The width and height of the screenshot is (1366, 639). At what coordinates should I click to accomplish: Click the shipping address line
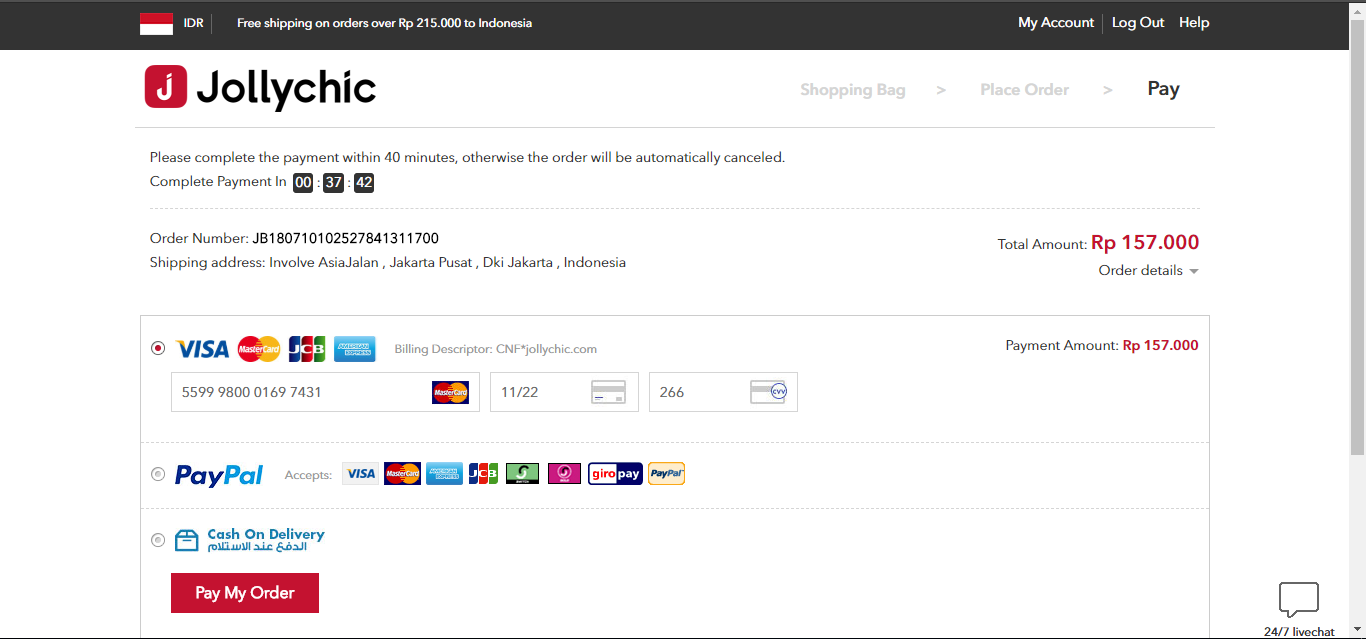click(388, 263)
